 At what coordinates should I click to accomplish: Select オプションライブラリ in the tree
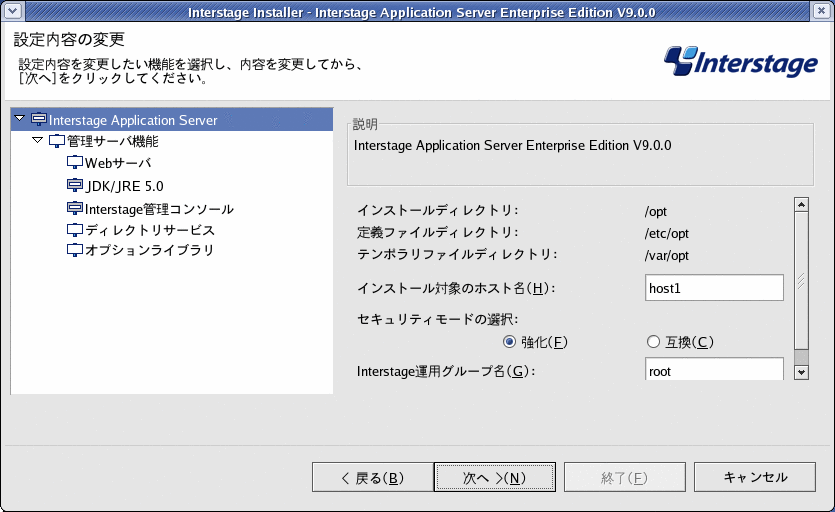click(150, 250)
